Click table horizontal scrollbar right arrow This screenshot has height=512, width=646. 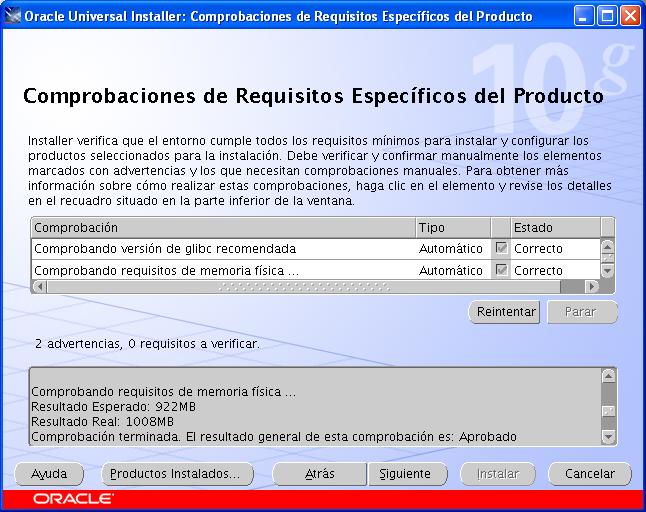(x=592, y=286)
